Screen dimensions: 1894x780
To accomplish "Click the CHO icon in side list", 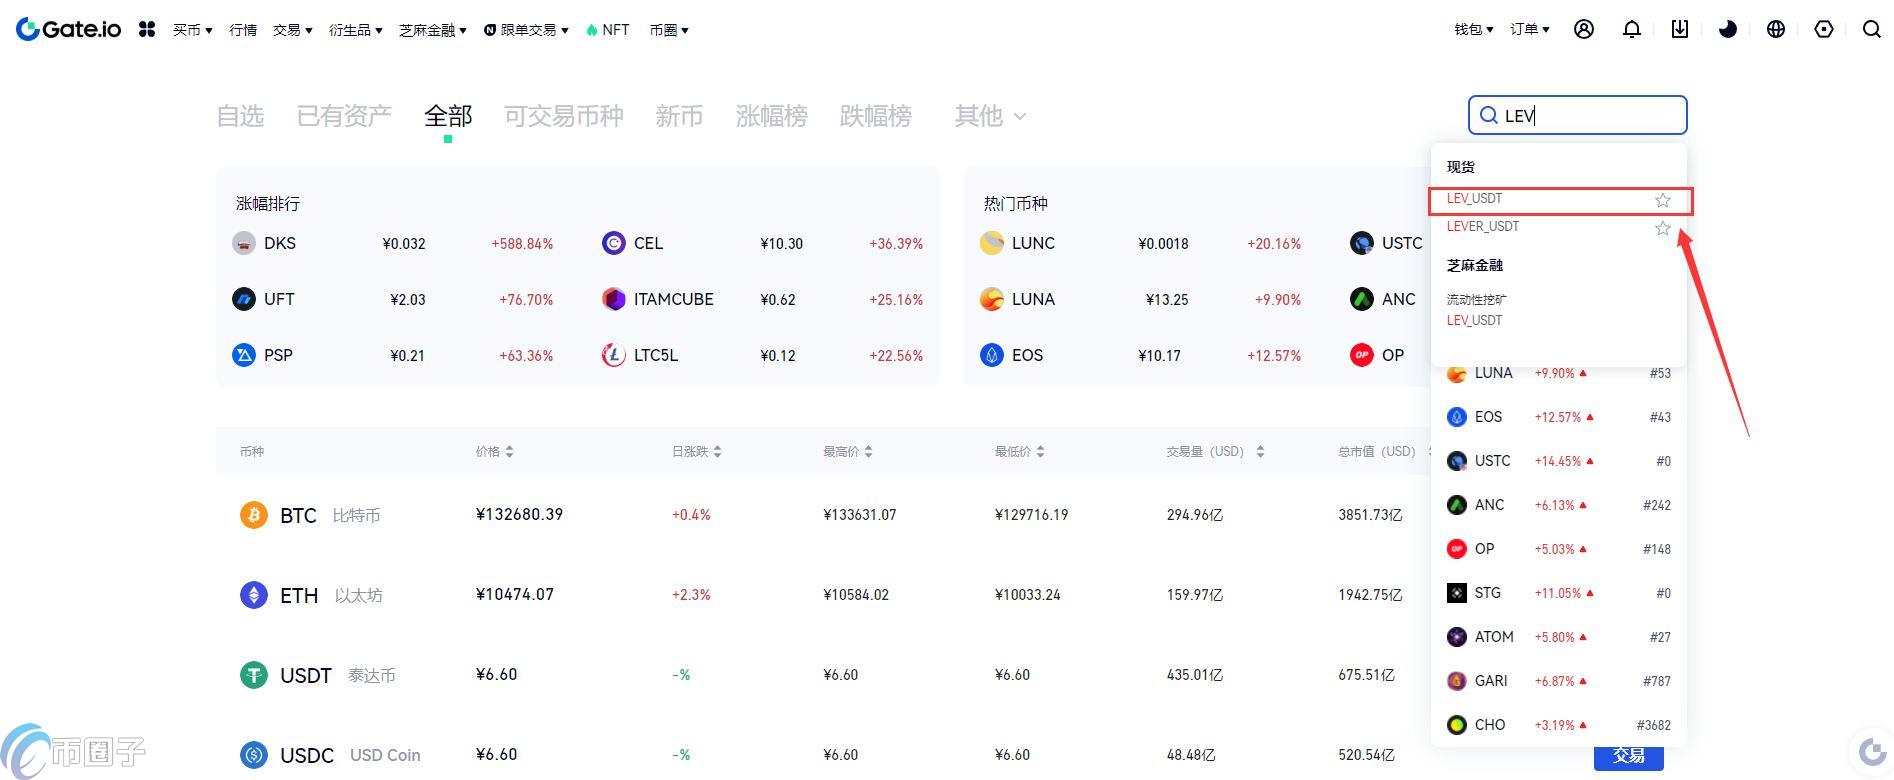I will click(1457, 725).
